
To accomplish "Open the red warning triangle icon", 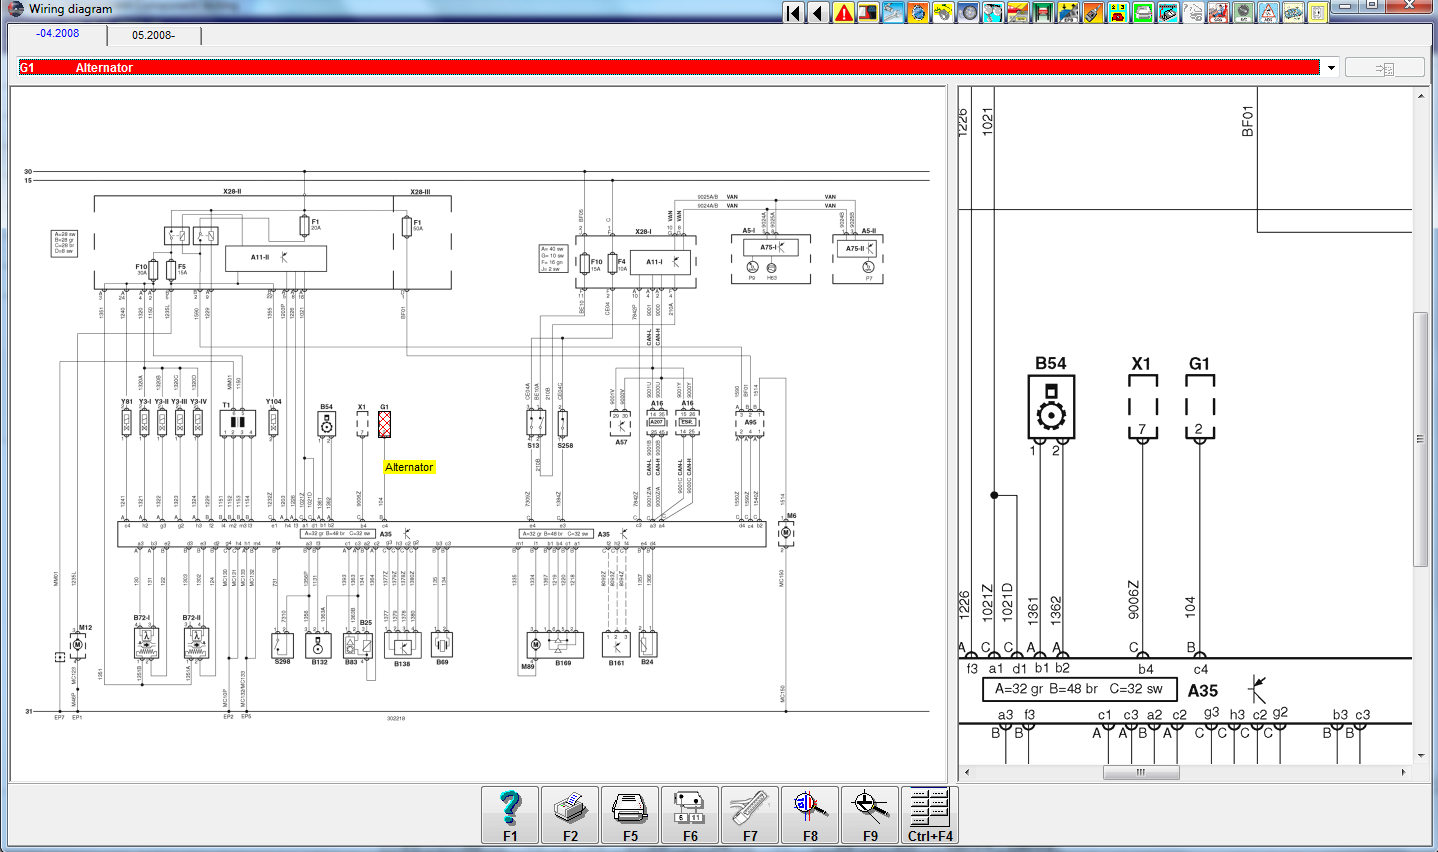I will coord(843,13).
